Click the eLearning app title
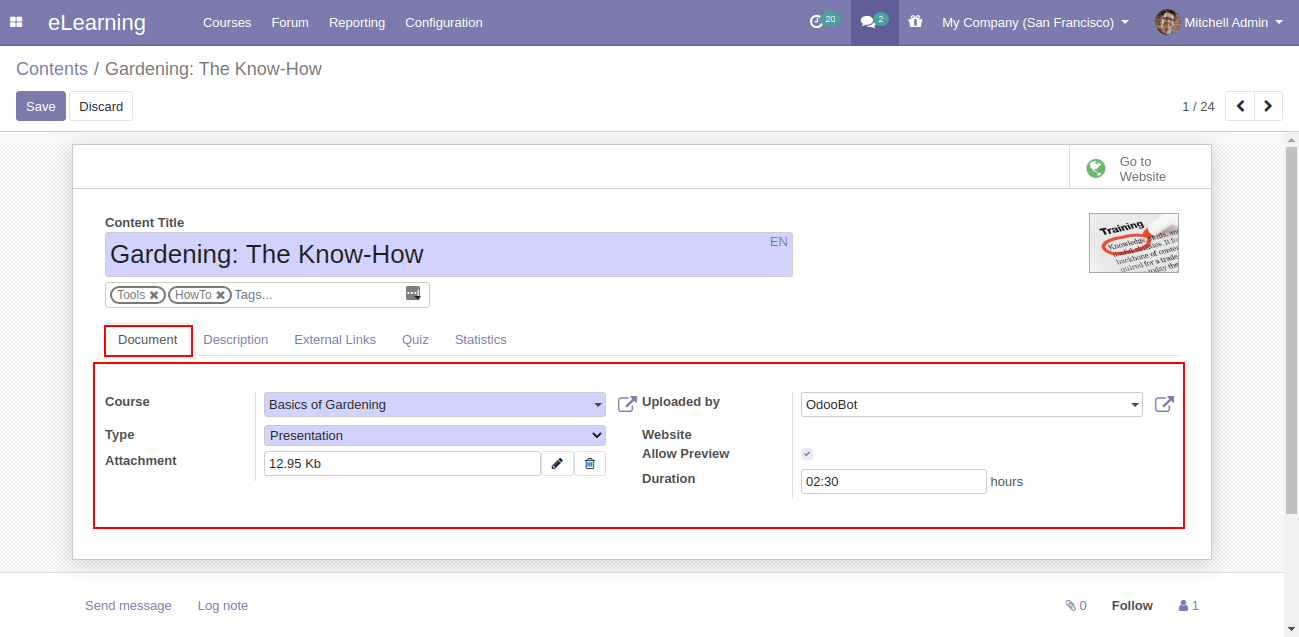Screen dimensions: 1299x637 (x=97, y=22)
